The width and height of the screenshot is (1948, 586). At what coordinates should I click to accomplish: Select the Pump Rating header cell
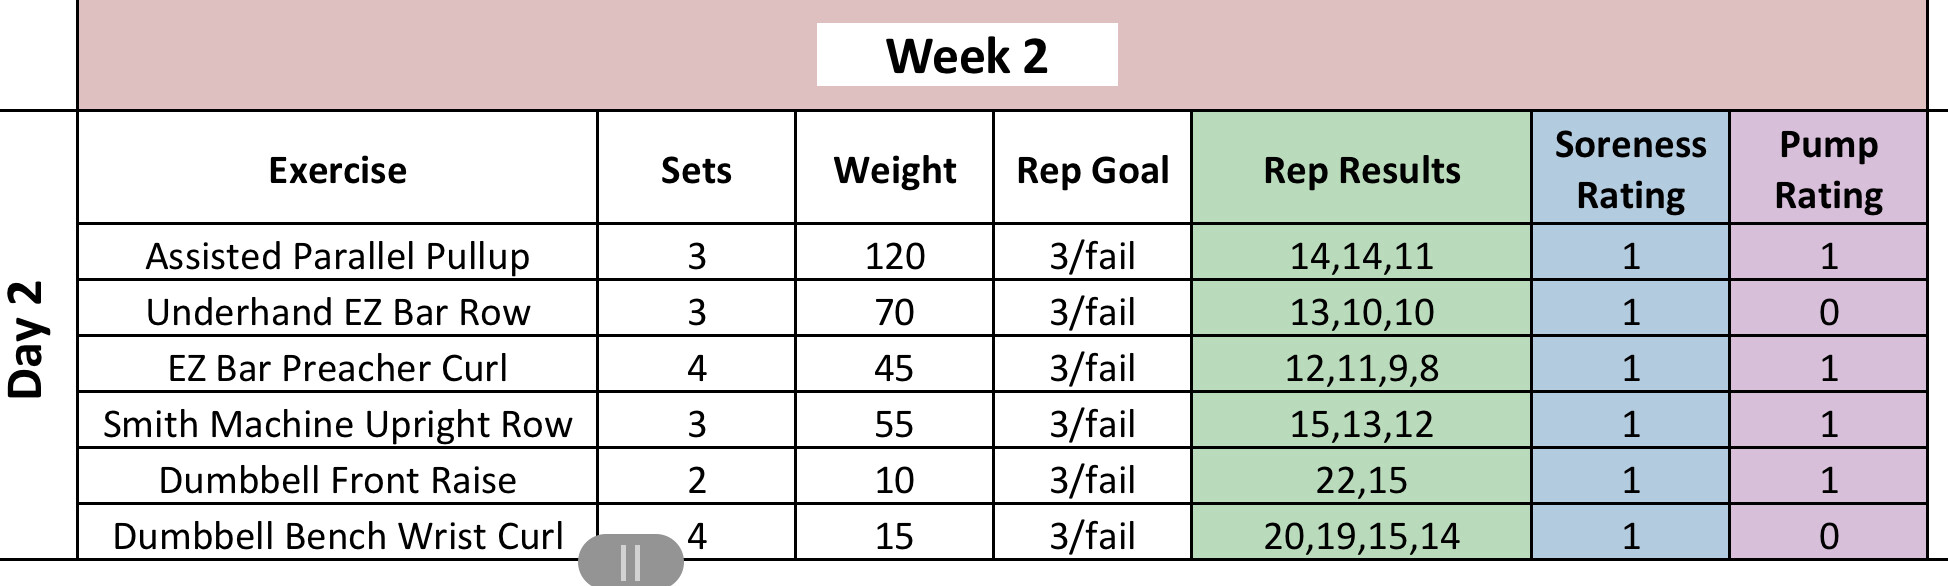(1828, 169)
